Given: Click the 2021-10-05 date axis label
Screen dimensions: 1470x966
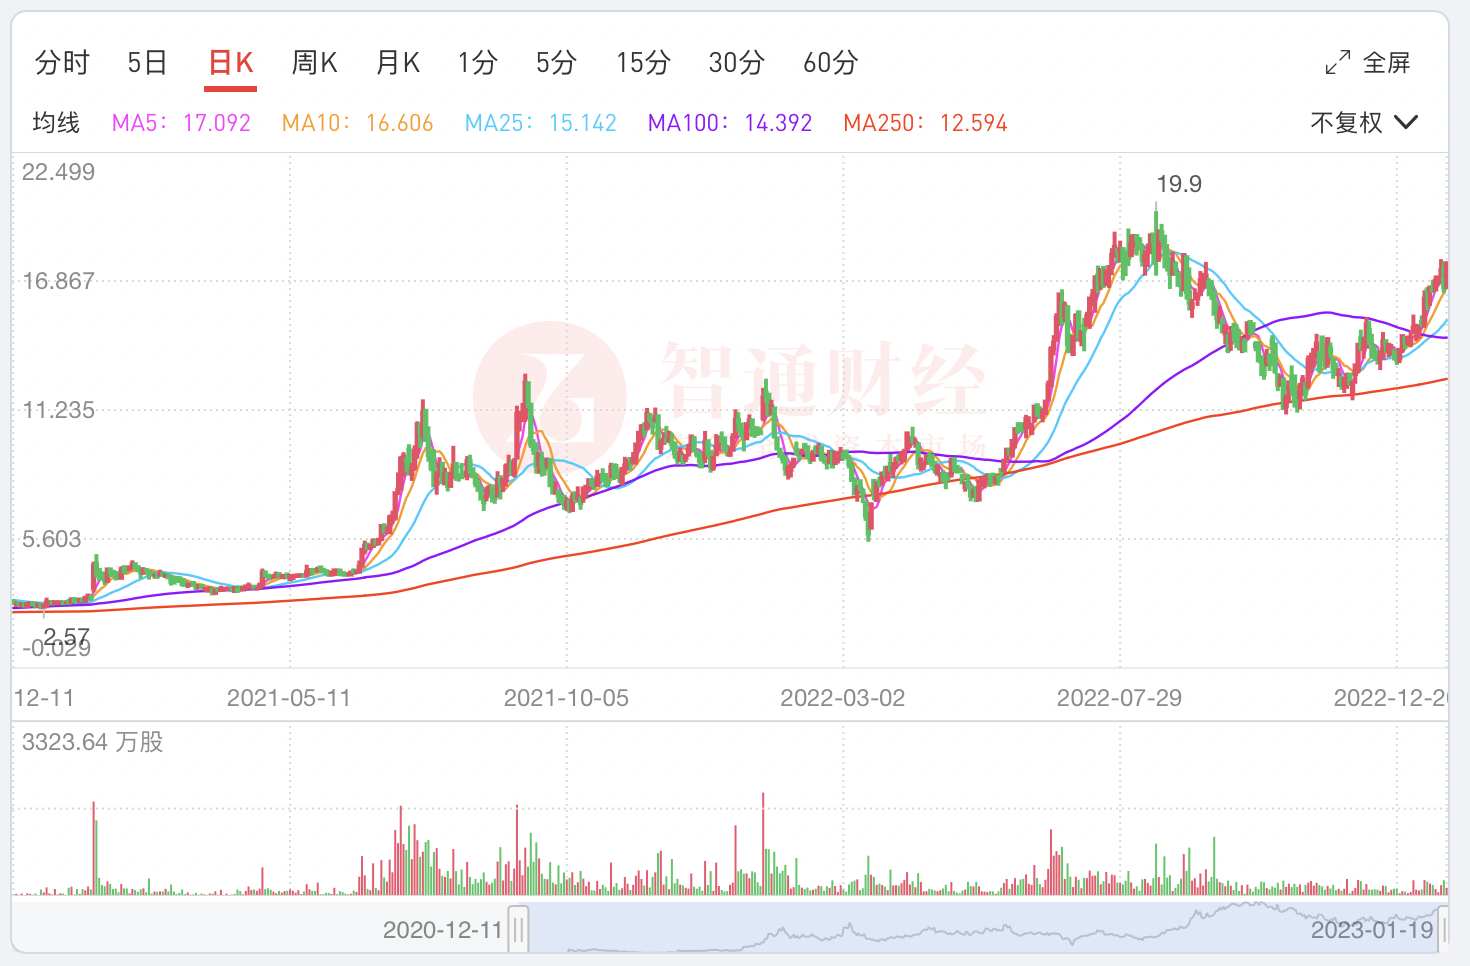Looking at the screenshot, I should point(566,698).
